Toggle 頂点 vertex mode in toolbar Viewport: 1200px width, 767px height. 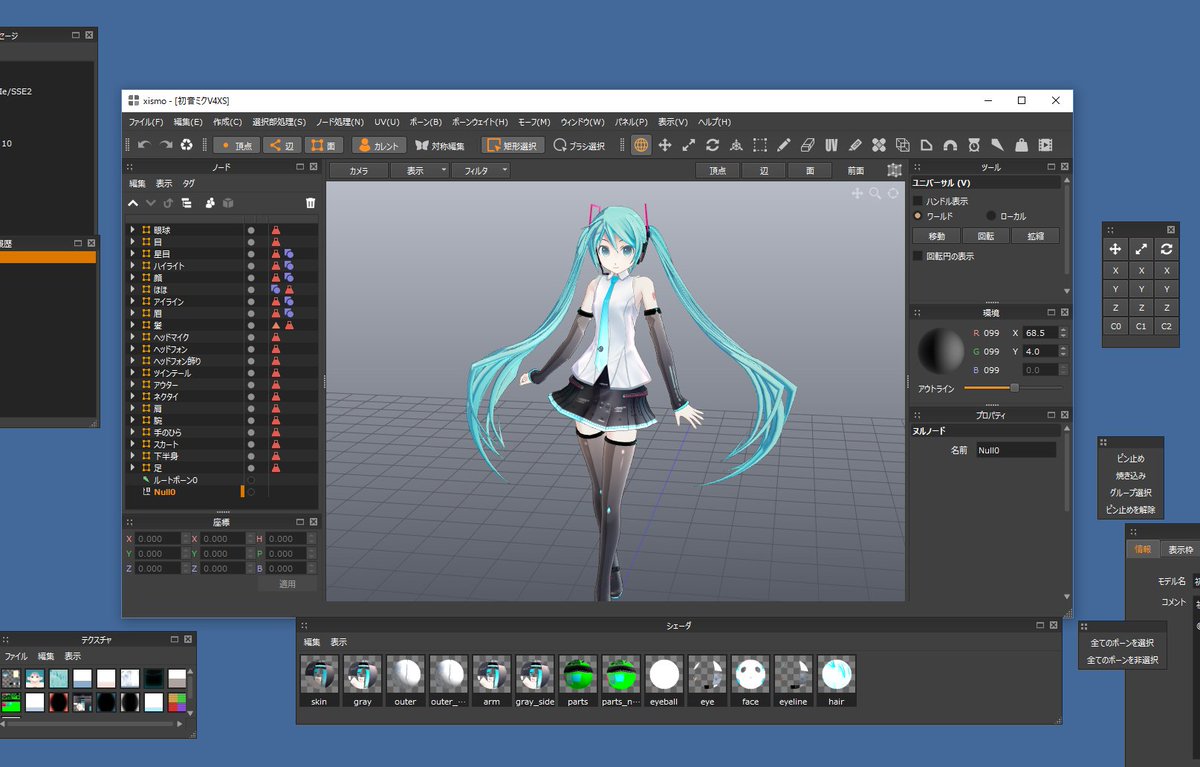point(238,145)
